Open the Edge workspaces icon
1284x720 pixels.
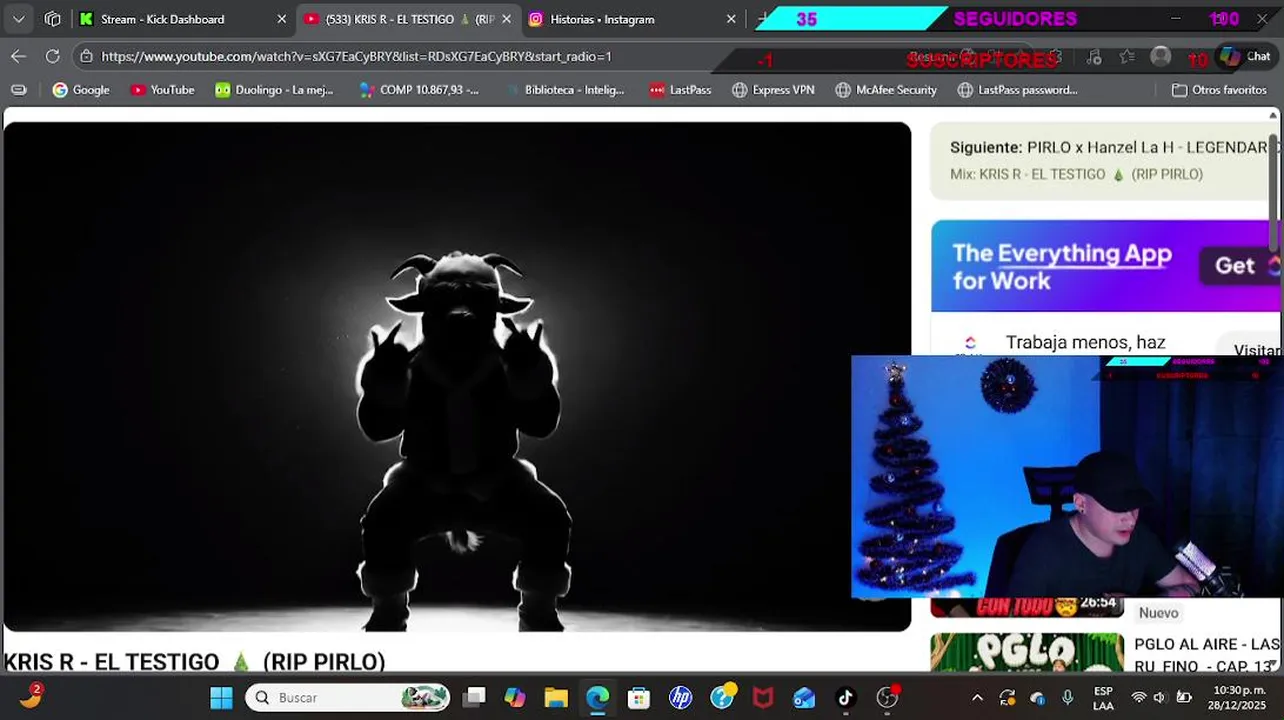click(53, 19)
